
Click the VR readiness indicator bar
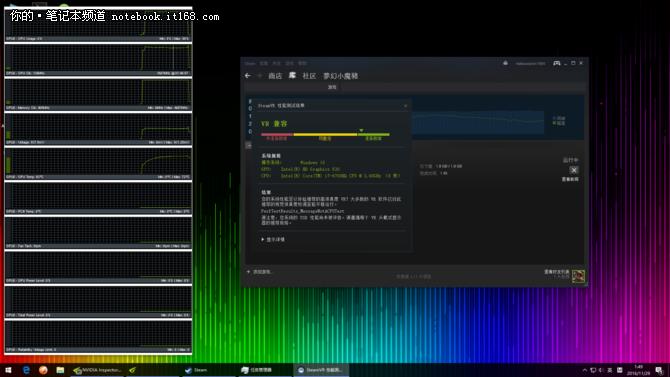coord(325,134)
